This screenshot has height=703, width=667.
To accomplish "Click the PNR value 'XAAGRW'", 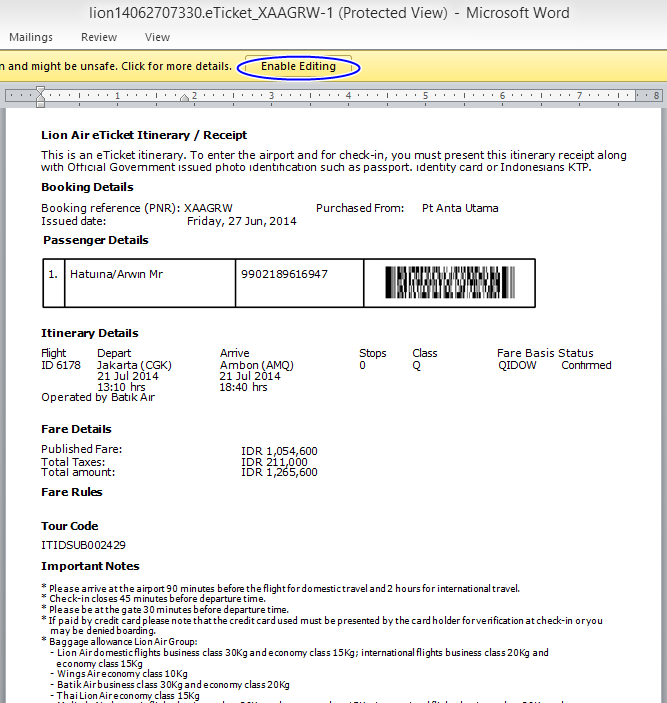I will 208,208.
